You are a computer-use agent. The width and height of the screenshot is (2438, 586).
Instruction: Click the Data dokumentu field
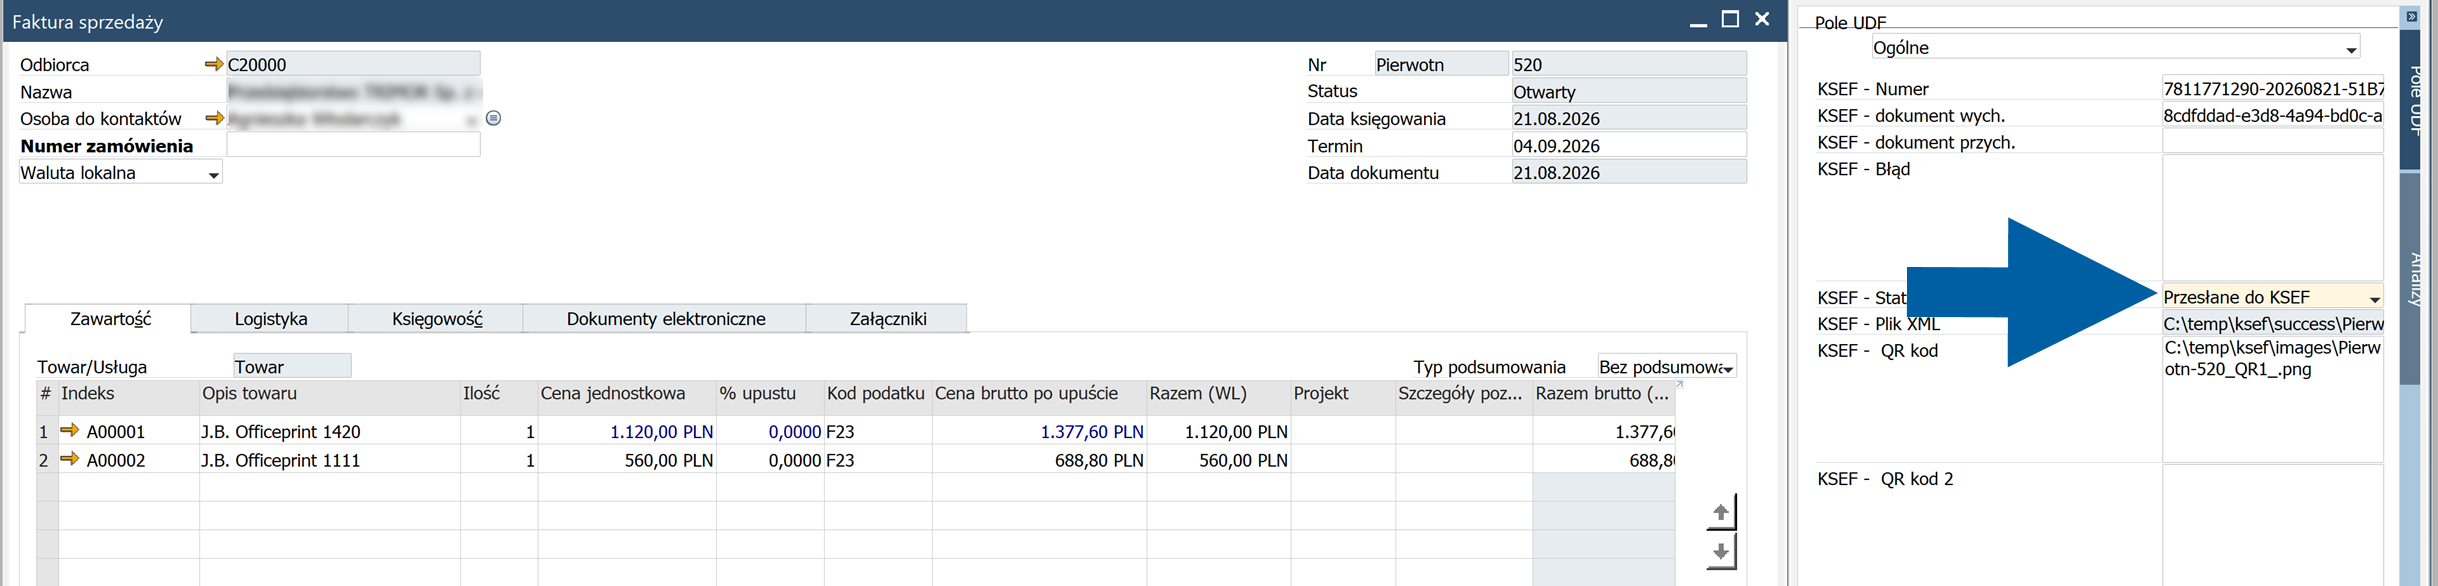[x=1629, y=172]
